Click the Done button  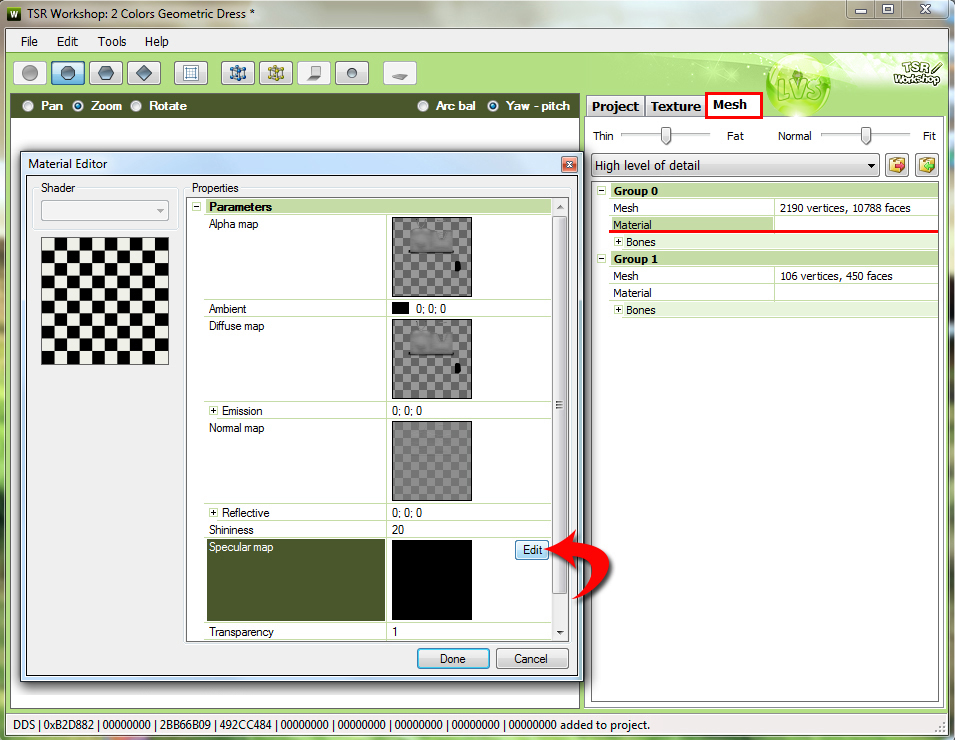click(x=453, y=658)
